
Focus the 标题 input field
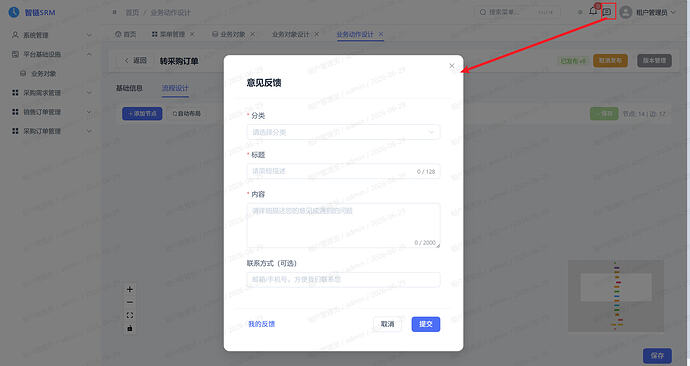343,171
